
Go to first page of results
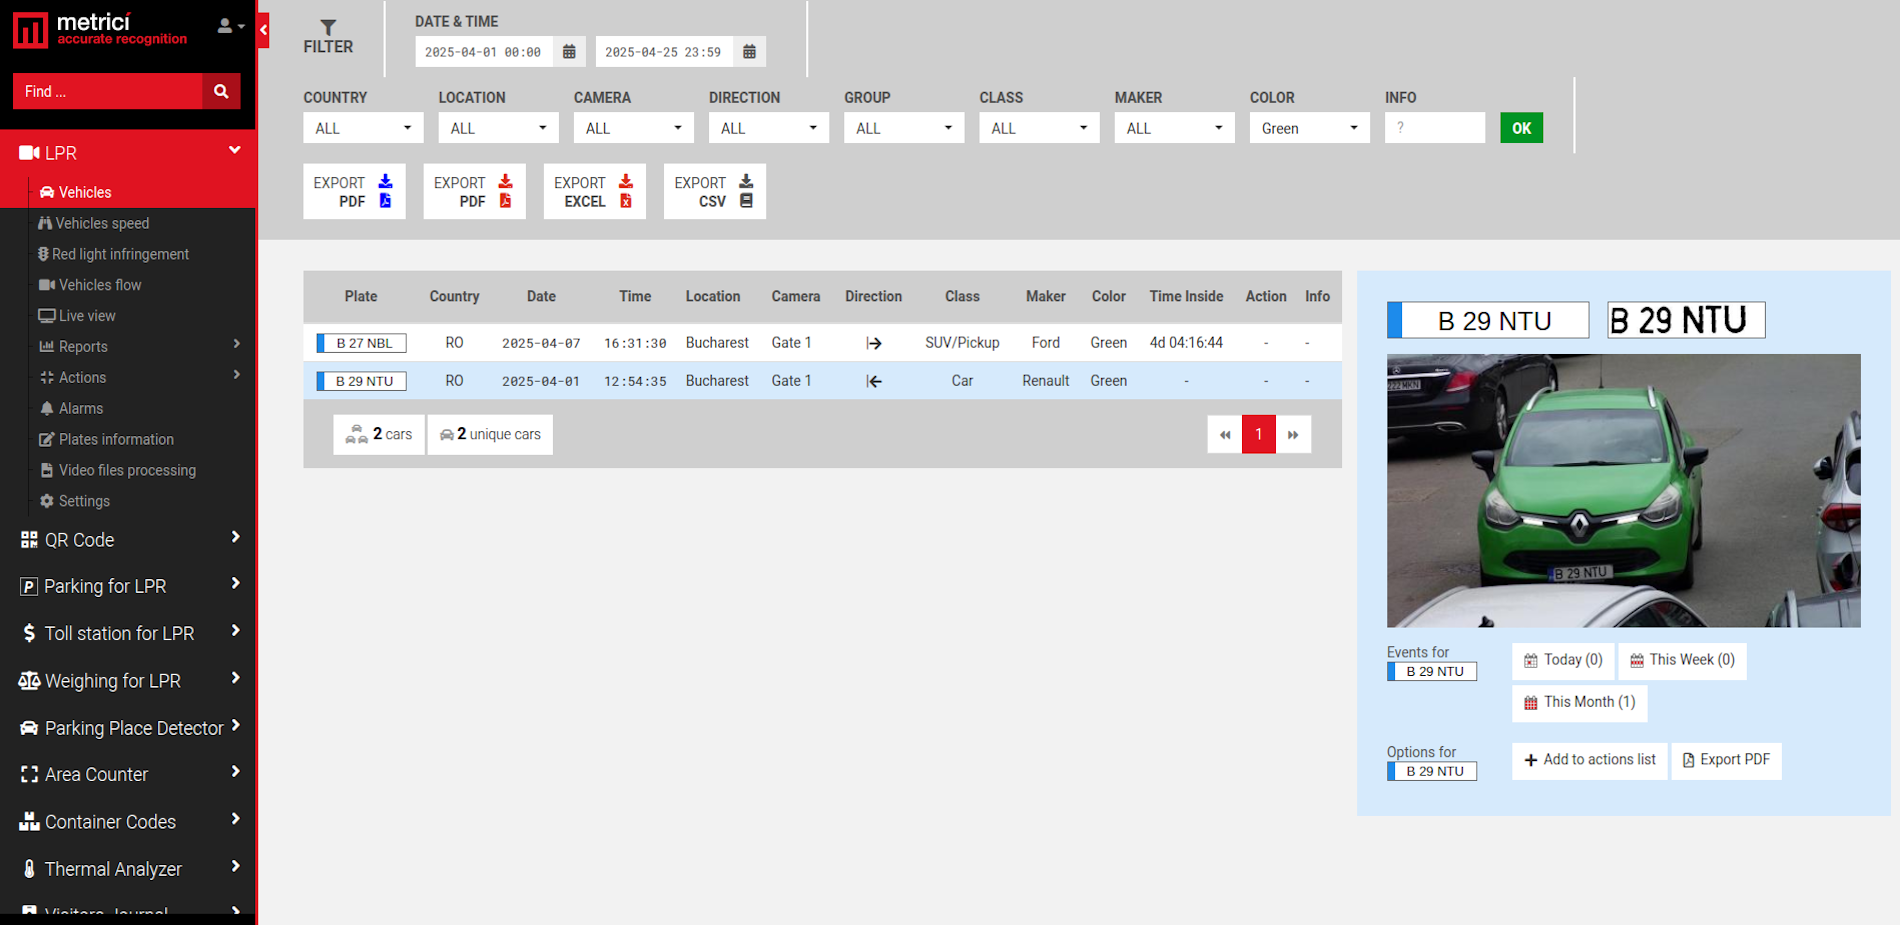(1224, 435)
